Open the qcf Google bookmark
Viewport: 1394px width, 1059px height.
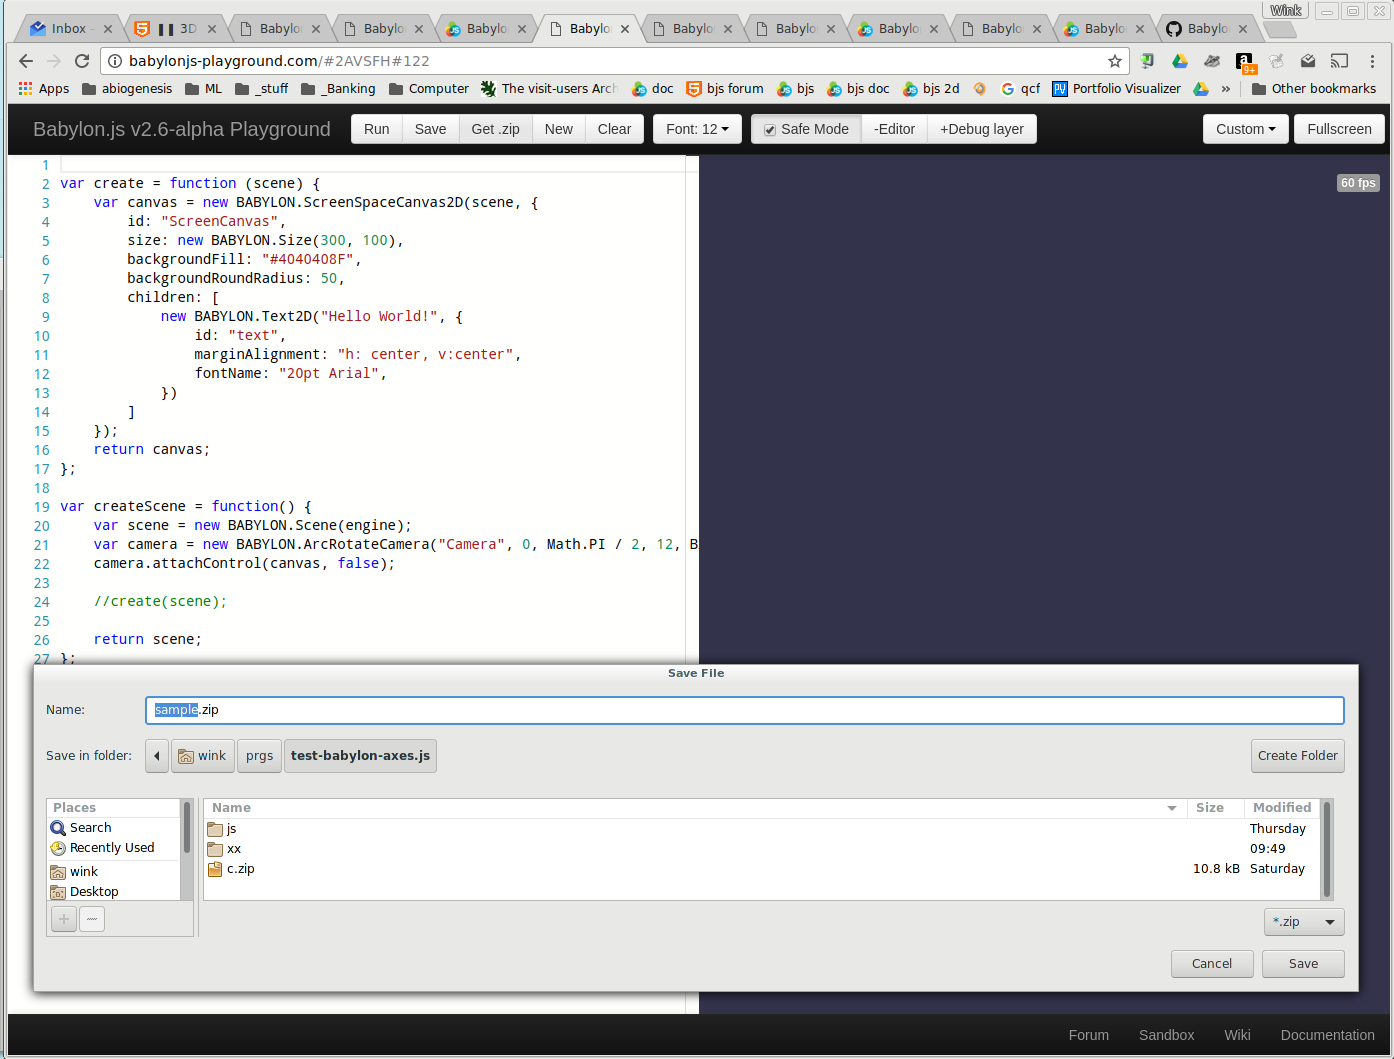pyautogui.click(x=1021, y=89)
